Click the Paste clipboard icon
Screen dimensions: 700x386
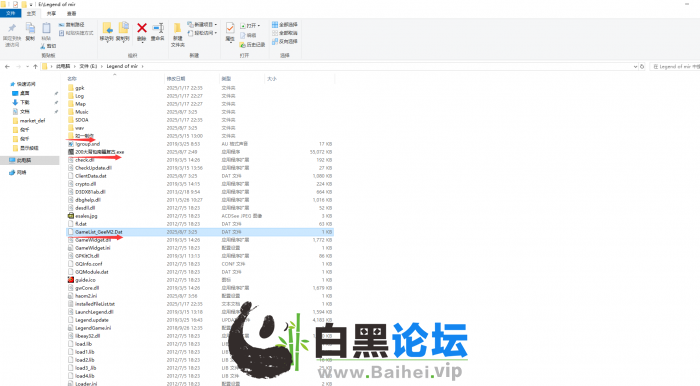click(x=46, y=29)
